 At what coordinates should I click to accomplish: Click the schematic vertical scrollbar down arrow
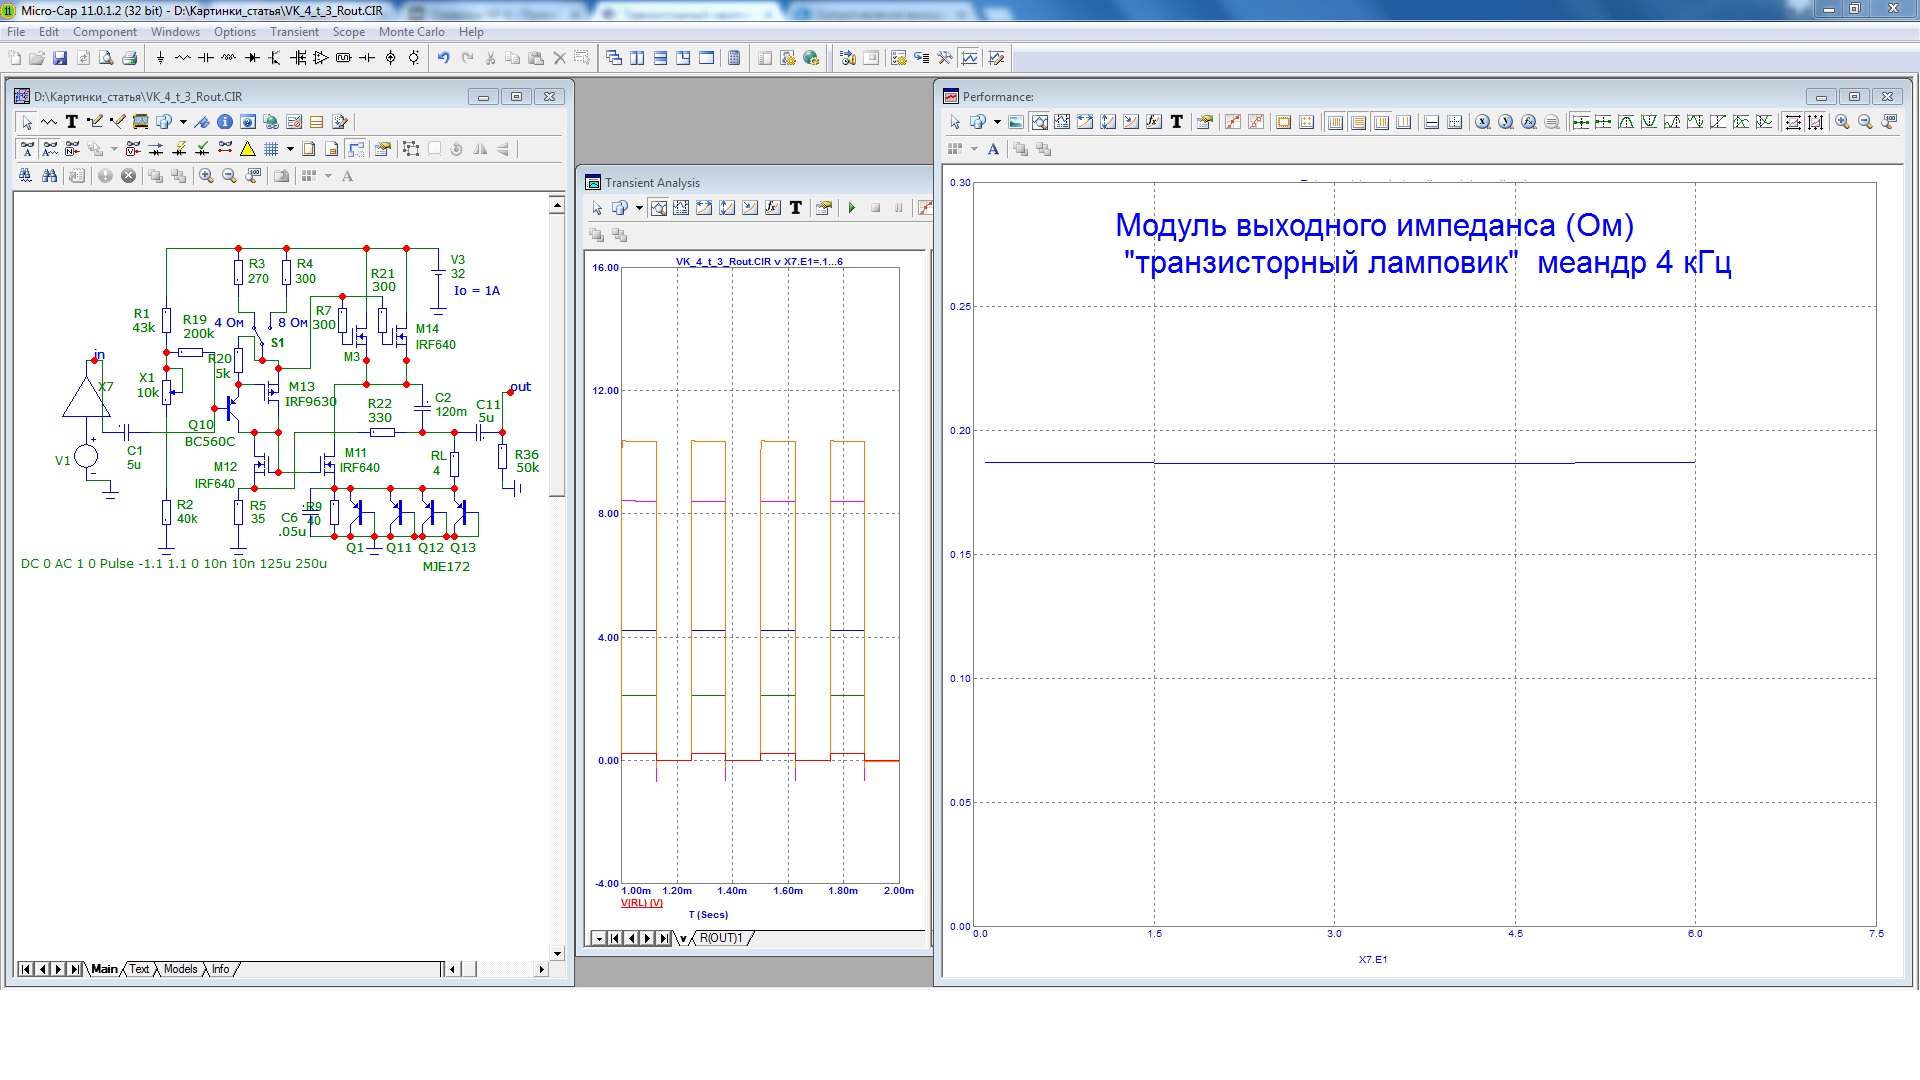(x=557, y=953)
